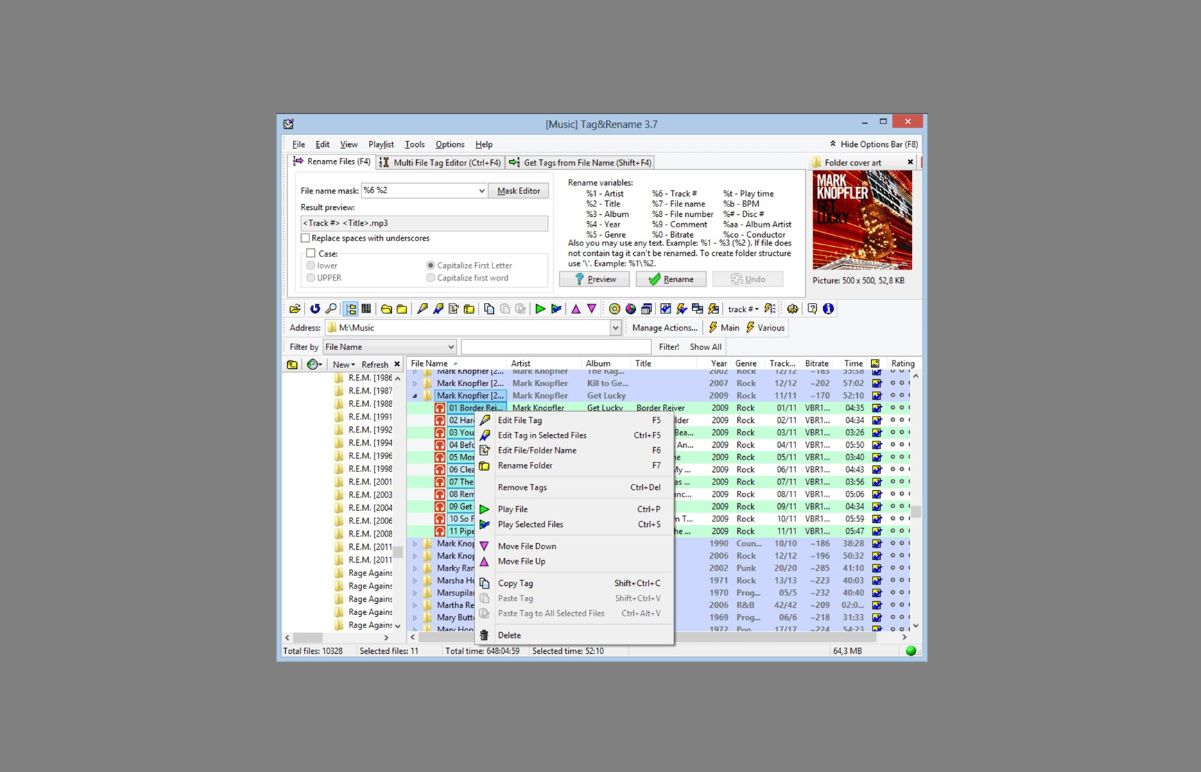This screenshot has width=1201, height=772.
Task: Click the Copy Tag icon in toolbar
Action: [x=489, y=309]
